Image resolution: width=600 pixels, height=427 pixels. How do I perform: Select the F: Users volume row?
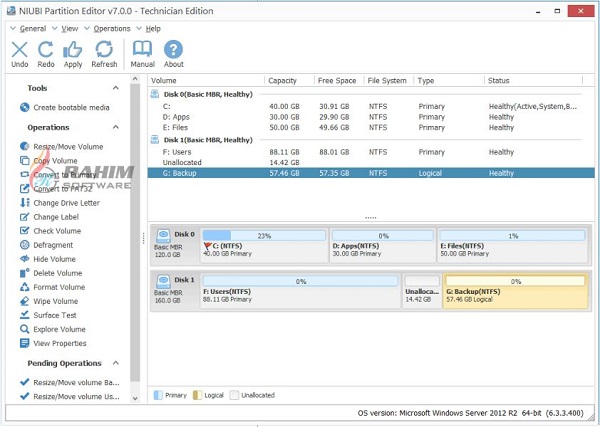371,152
